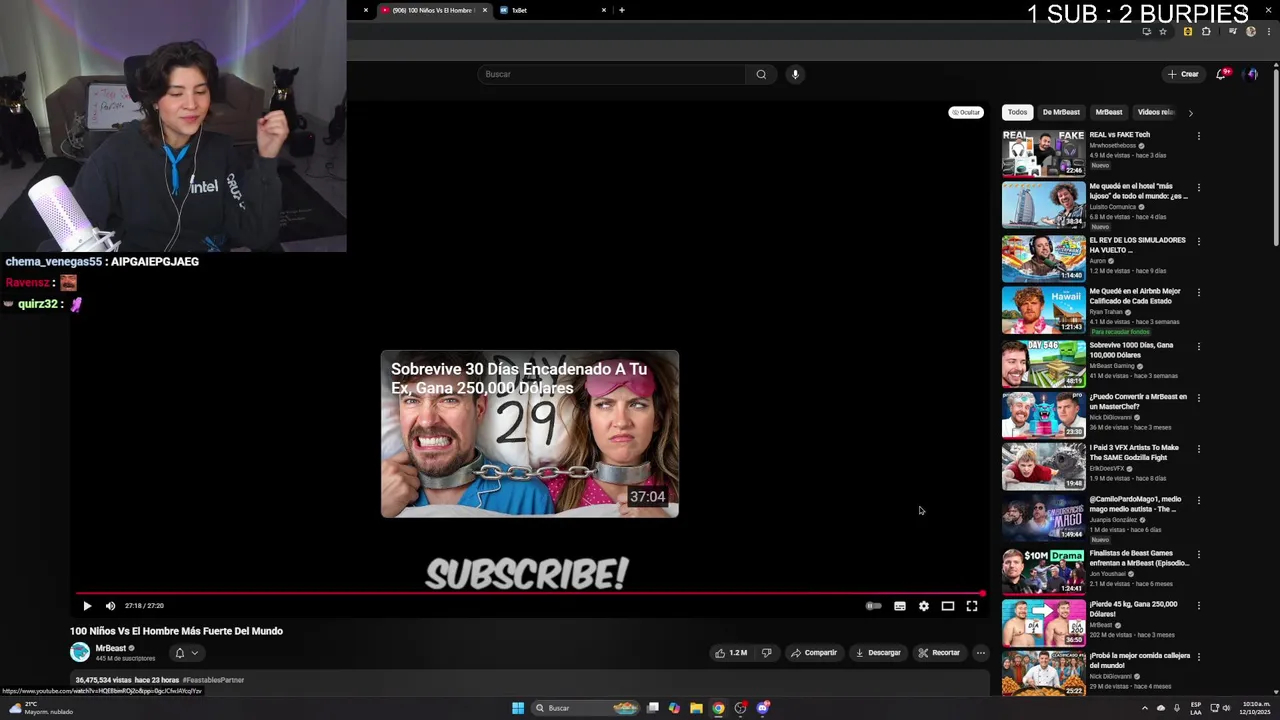Open Chrome media control icon
Screen dimensions: 1280x720
1233,32
